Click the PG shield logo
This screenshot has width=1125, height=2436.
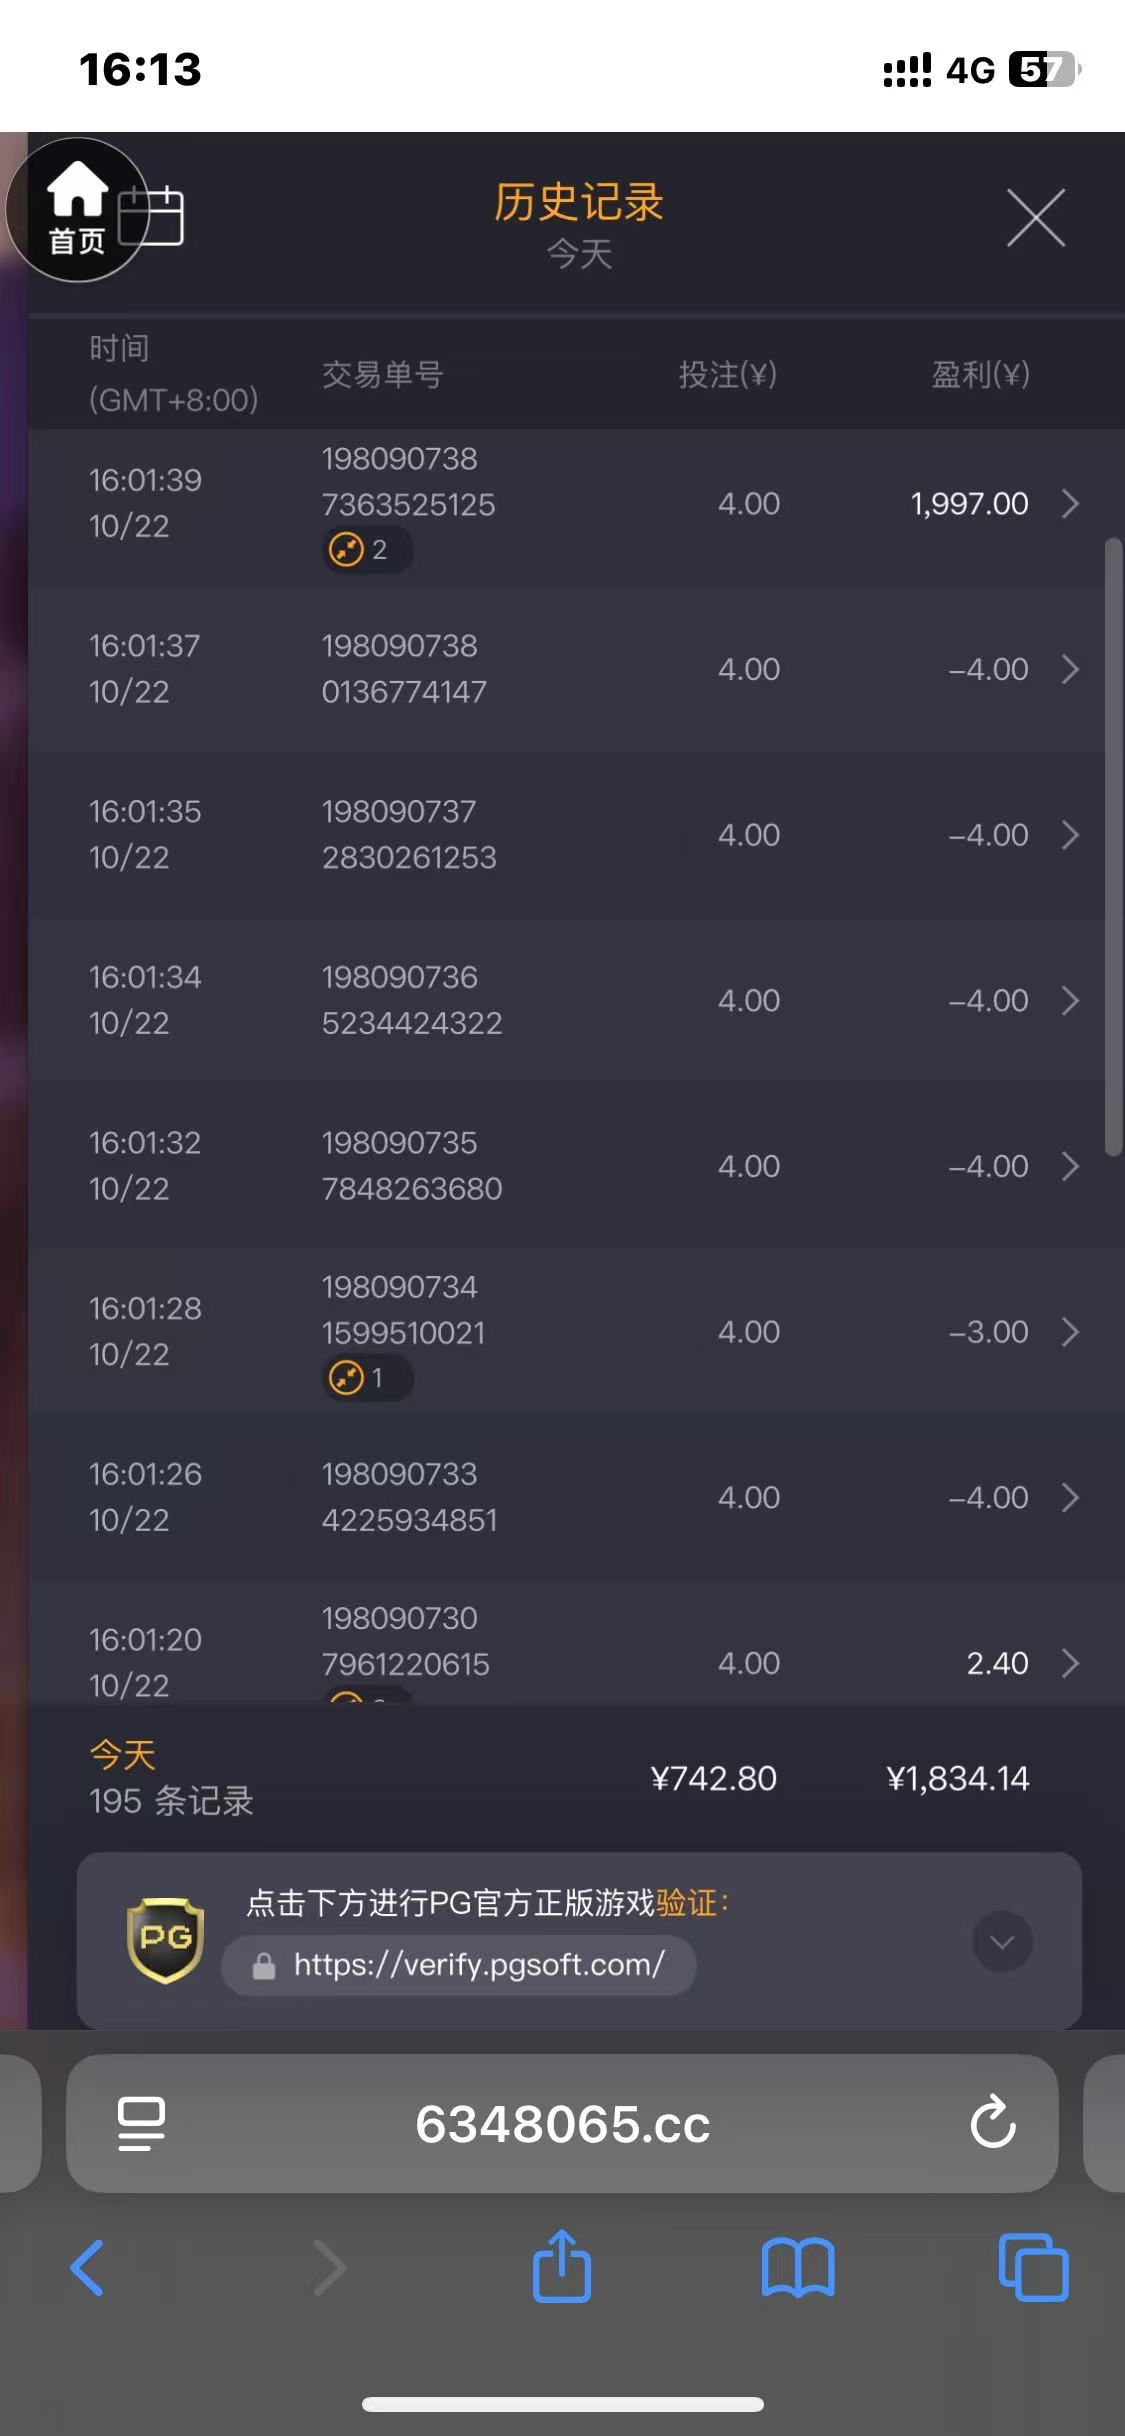pos(166,1940)
